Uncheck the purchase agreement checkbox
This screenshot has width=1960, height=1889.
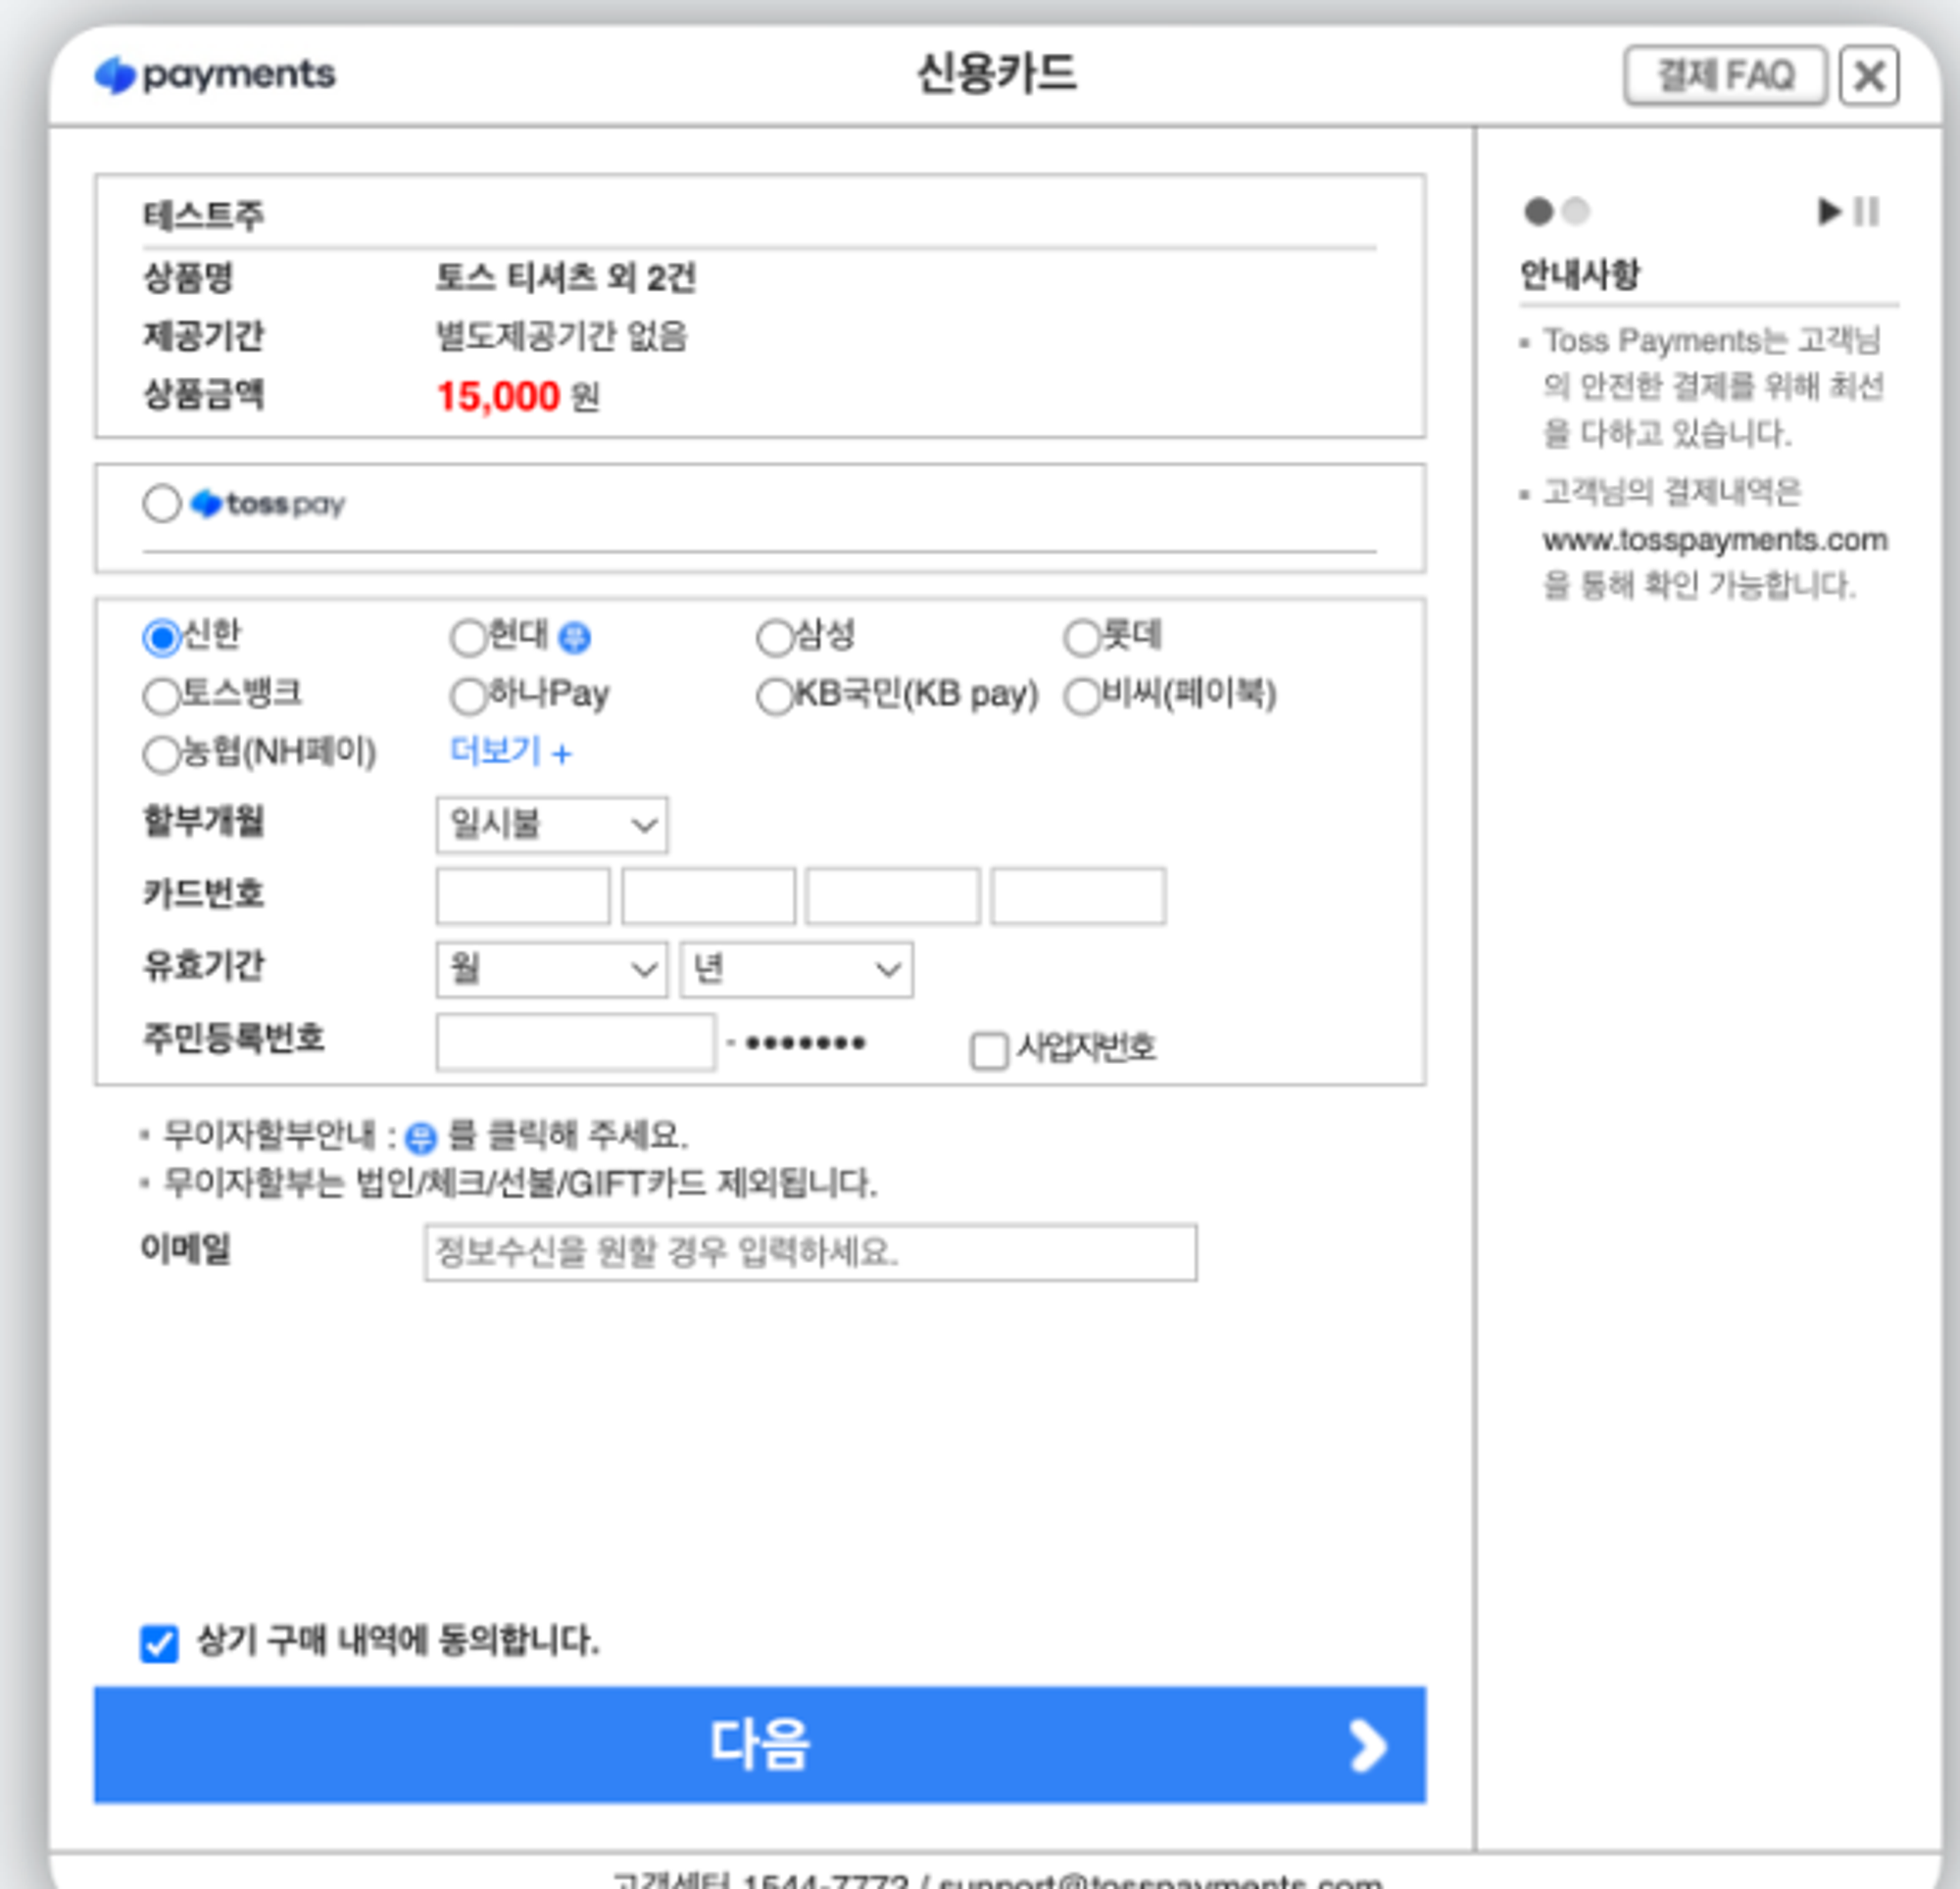click(159, 1643)
